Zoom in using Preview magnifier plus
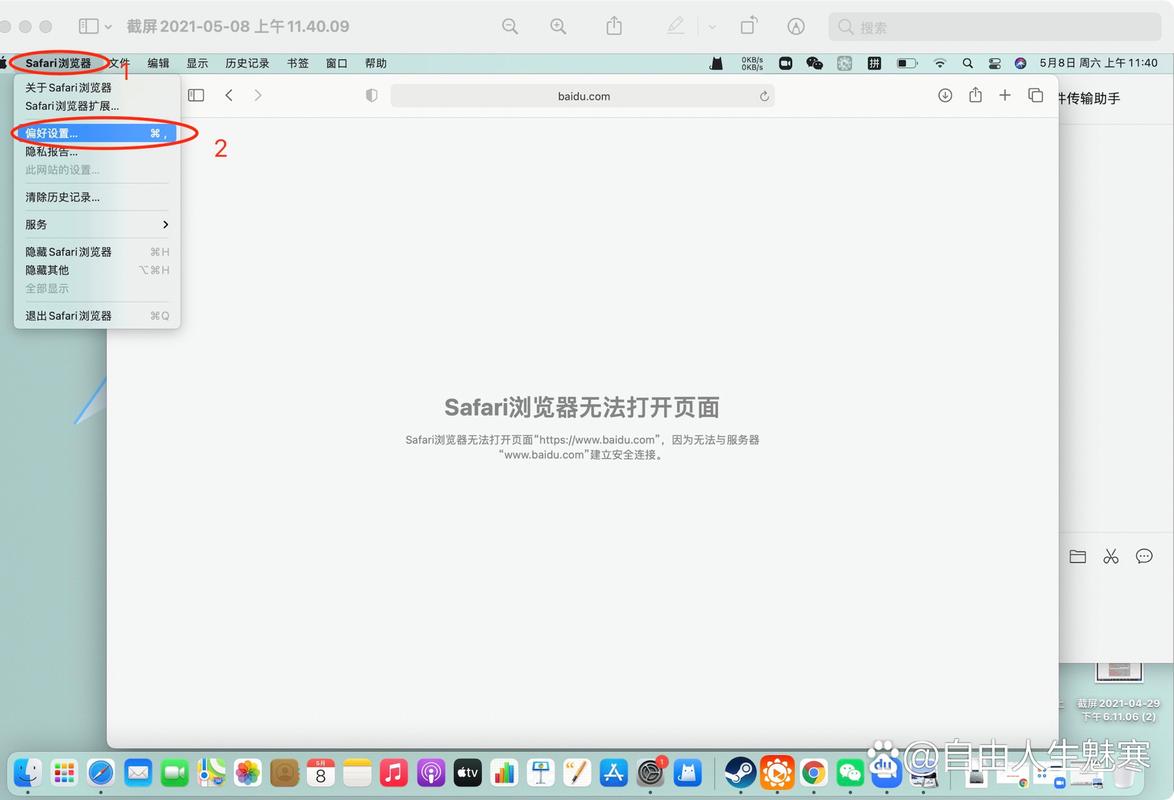 click(558, 27)
